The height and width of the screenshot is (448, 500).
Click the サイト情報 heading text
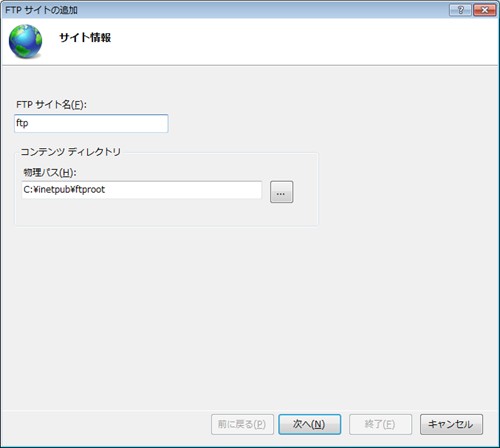85,37
